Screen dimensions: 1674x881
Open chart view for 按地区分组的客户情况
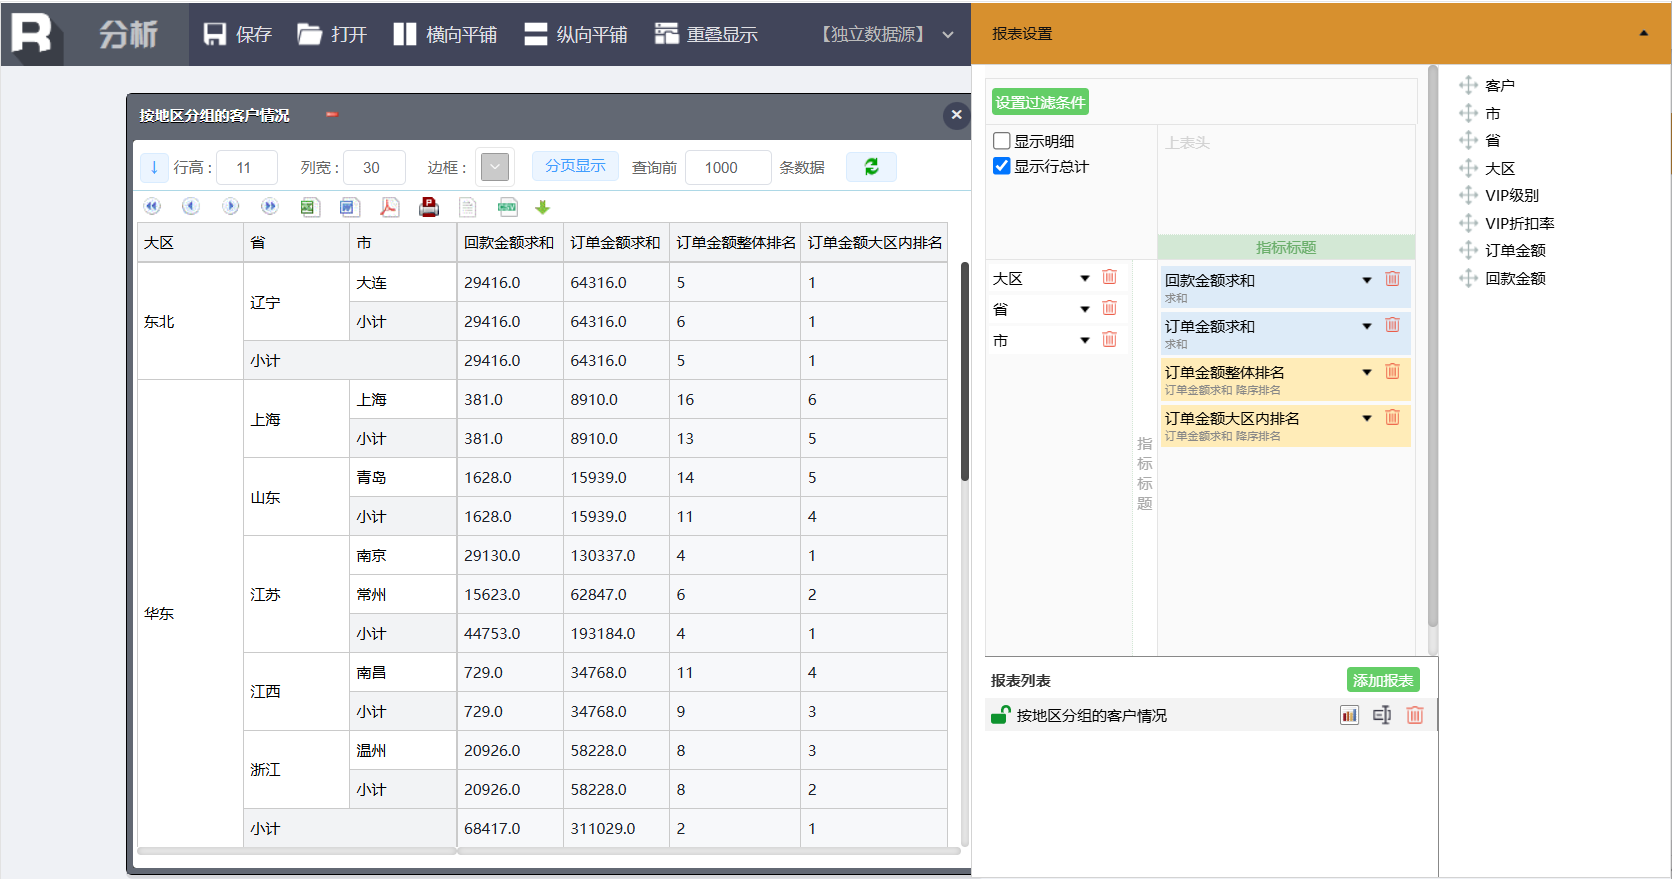(x=1349, y=715)
